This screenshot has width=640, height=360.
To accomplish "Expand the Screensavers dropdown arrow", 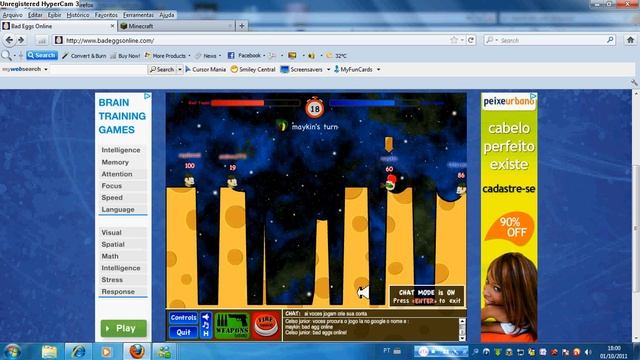I will 328,69.
